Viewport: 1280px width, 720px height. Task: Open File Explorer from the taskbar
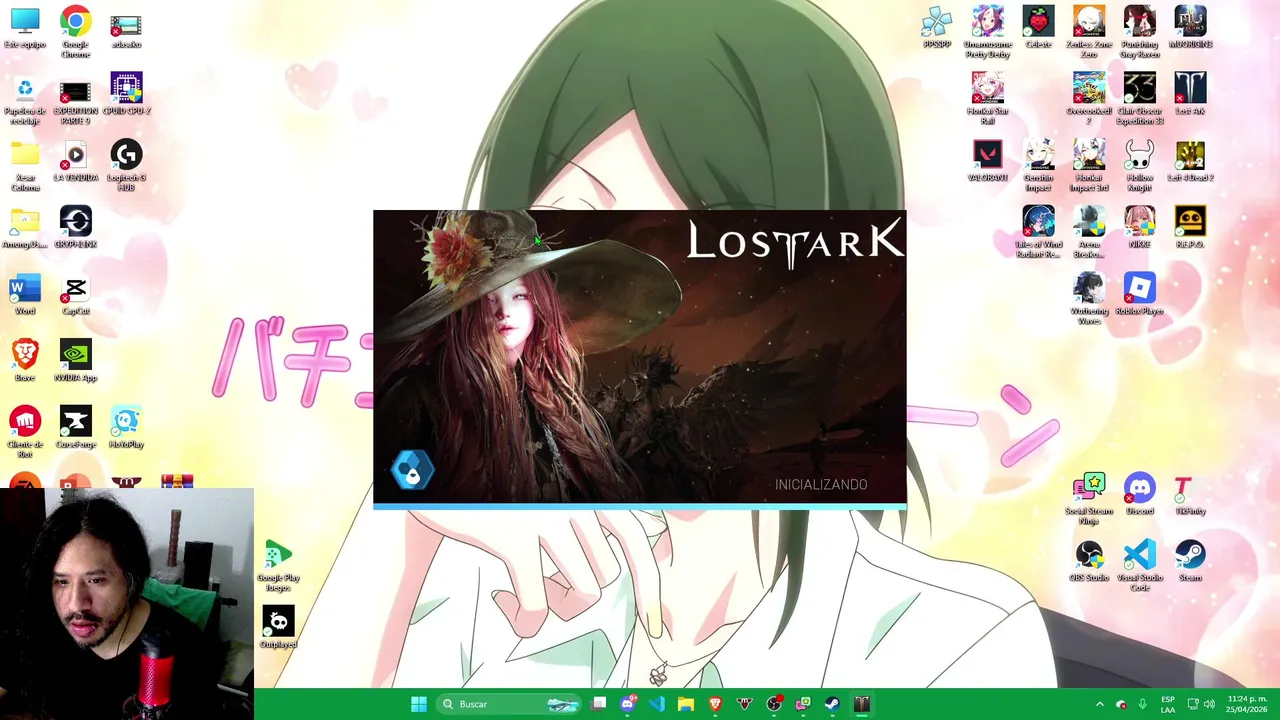[686, 704]
